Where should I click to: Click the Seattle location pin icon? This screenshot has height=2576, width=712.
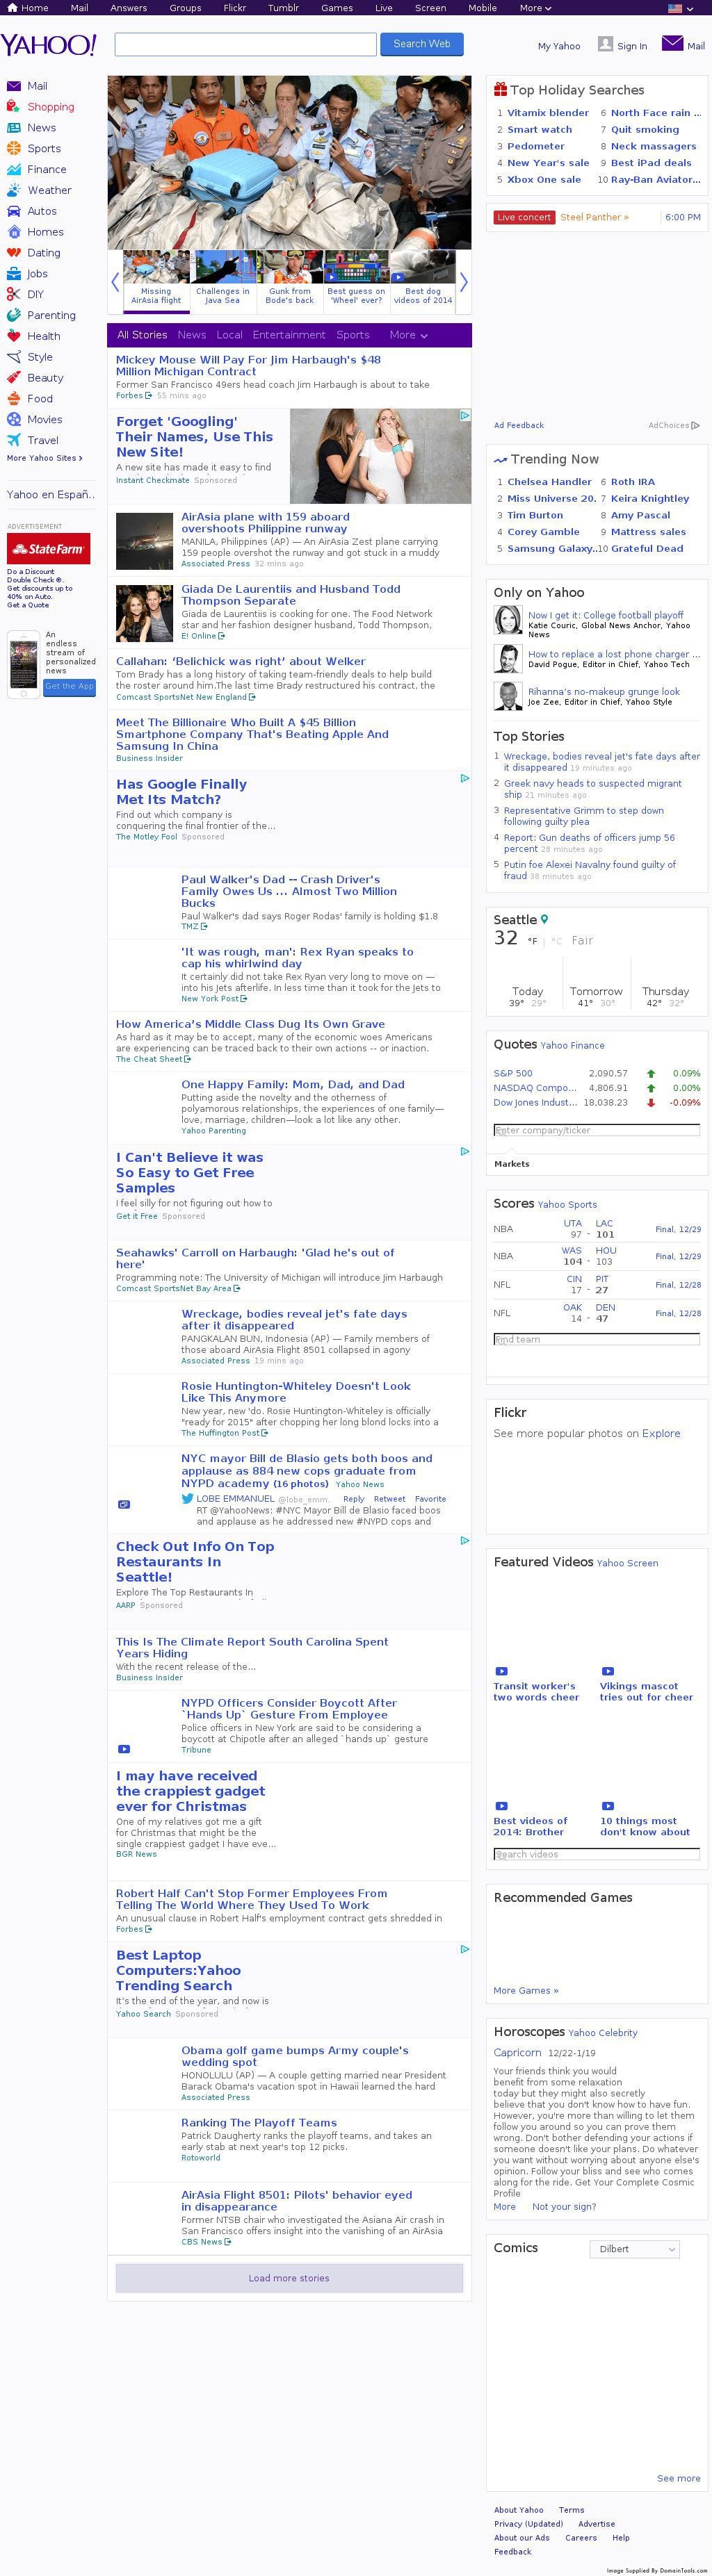click(x=544, y=919)
